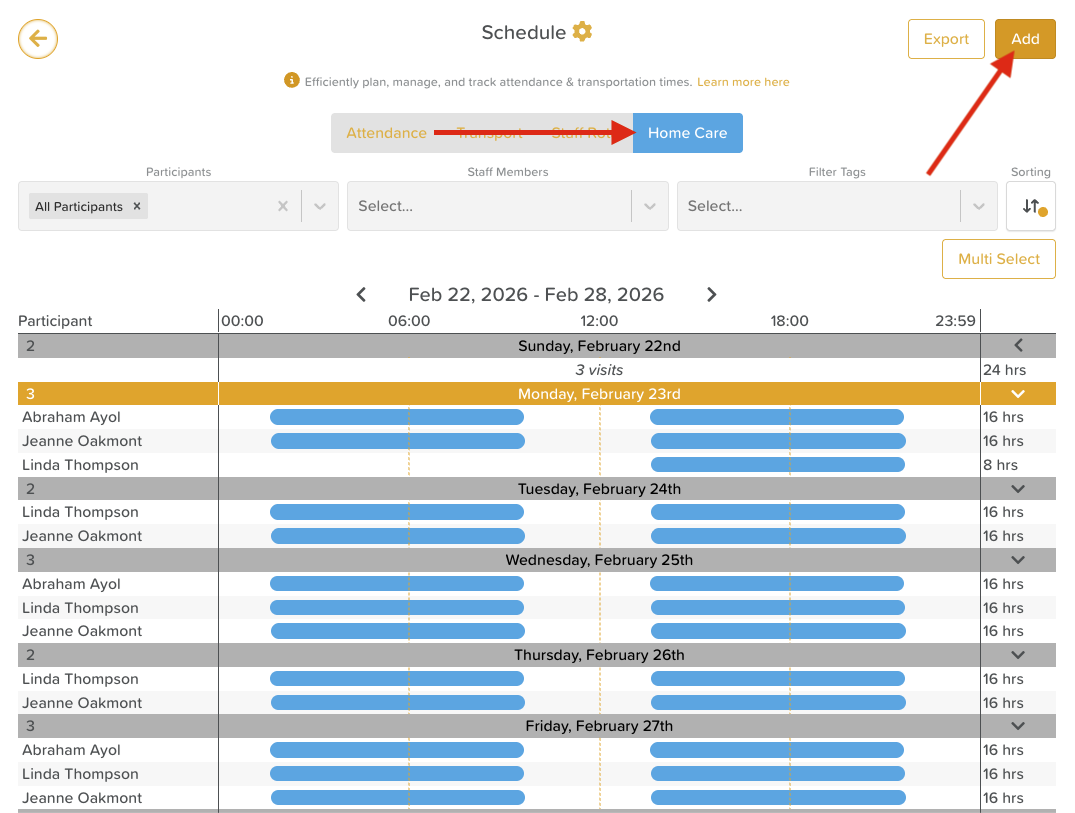Open the Sorting arrows icon
The width and height of the screenshot is (1075, 813).
tap(1031, 206)
